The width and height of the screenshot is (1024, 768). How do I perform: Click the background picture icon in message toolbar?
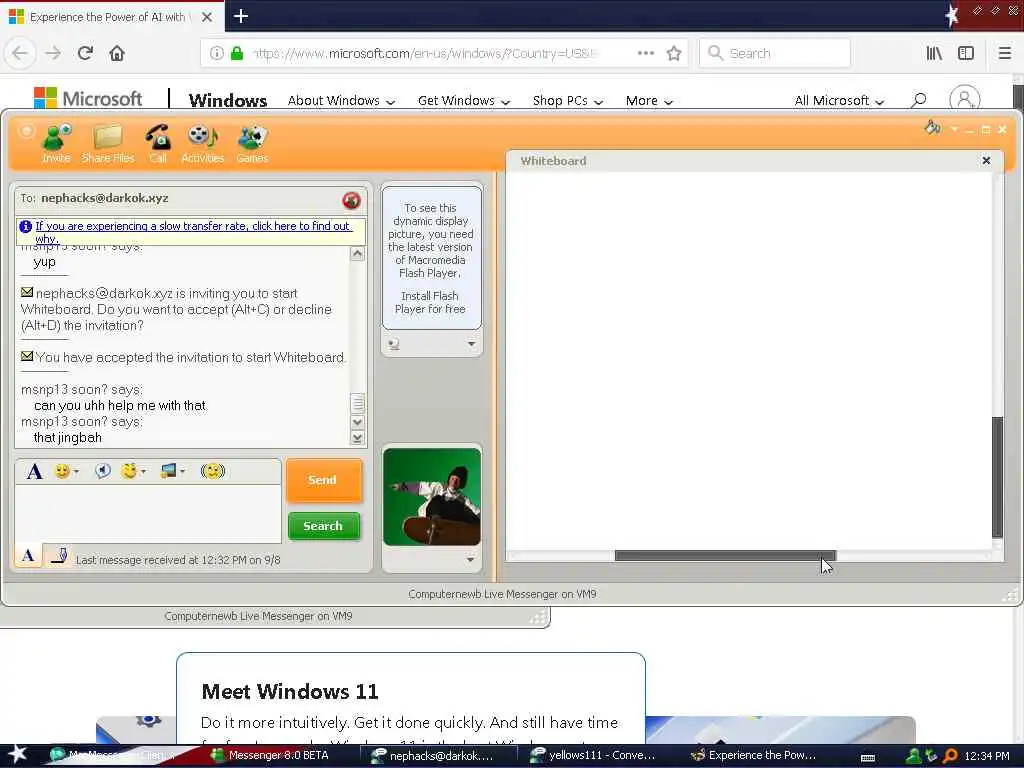[168, 471]
